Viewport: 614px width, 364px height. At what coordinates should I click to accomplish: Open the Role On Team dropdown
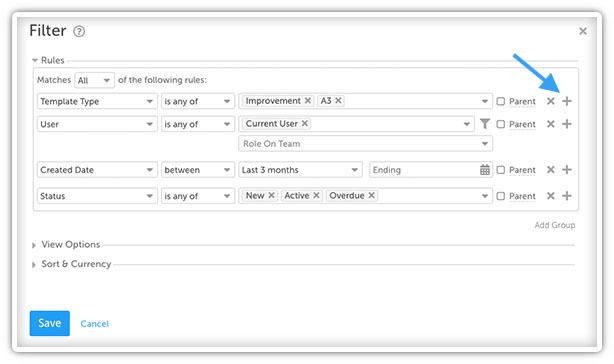tap(365, 144)
